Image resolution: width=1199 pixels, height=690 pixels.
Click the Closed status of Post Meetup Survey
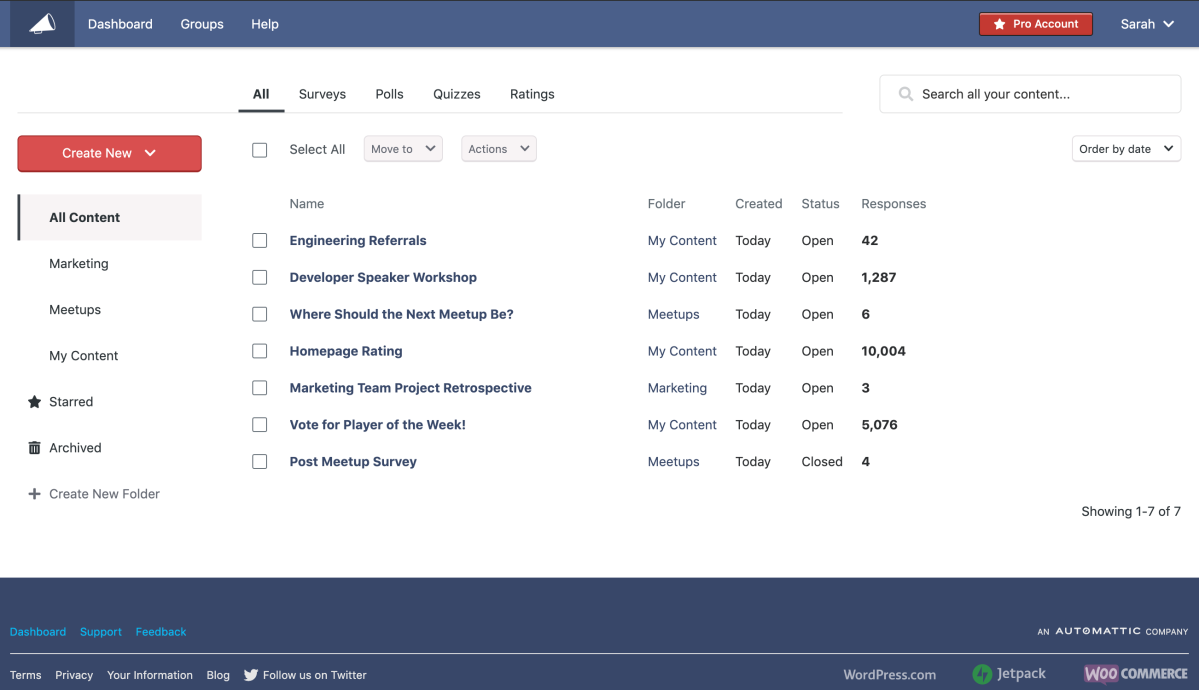tap(822, 461)
